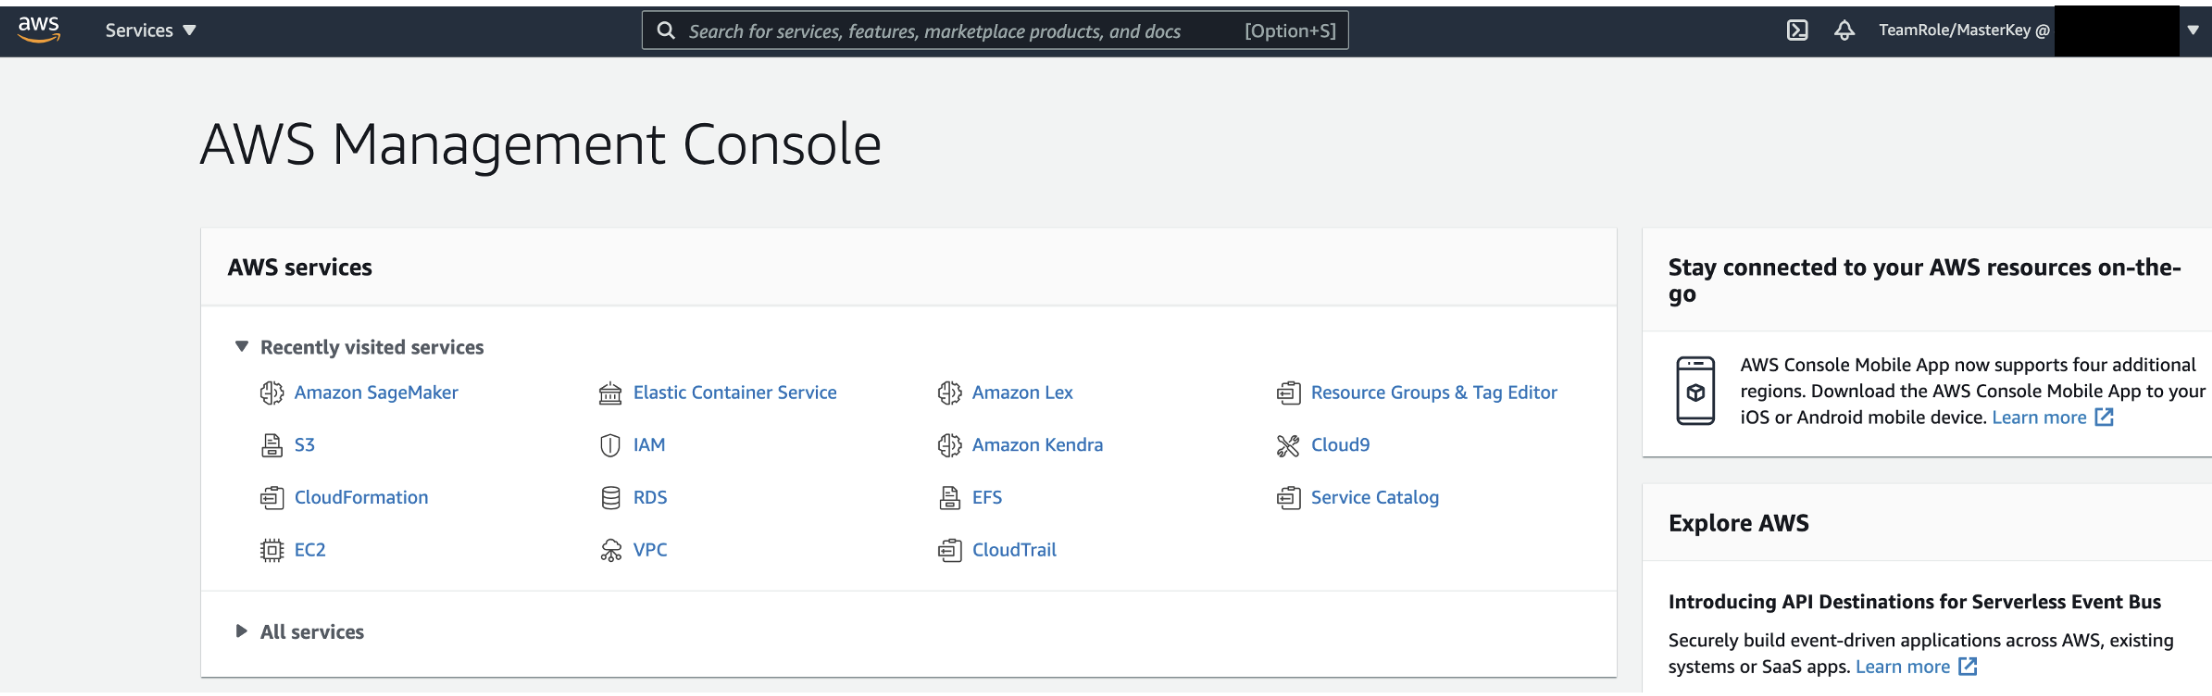Open the Elastic Container Service link
The image size is (2212, 696).
pos(734,393)
